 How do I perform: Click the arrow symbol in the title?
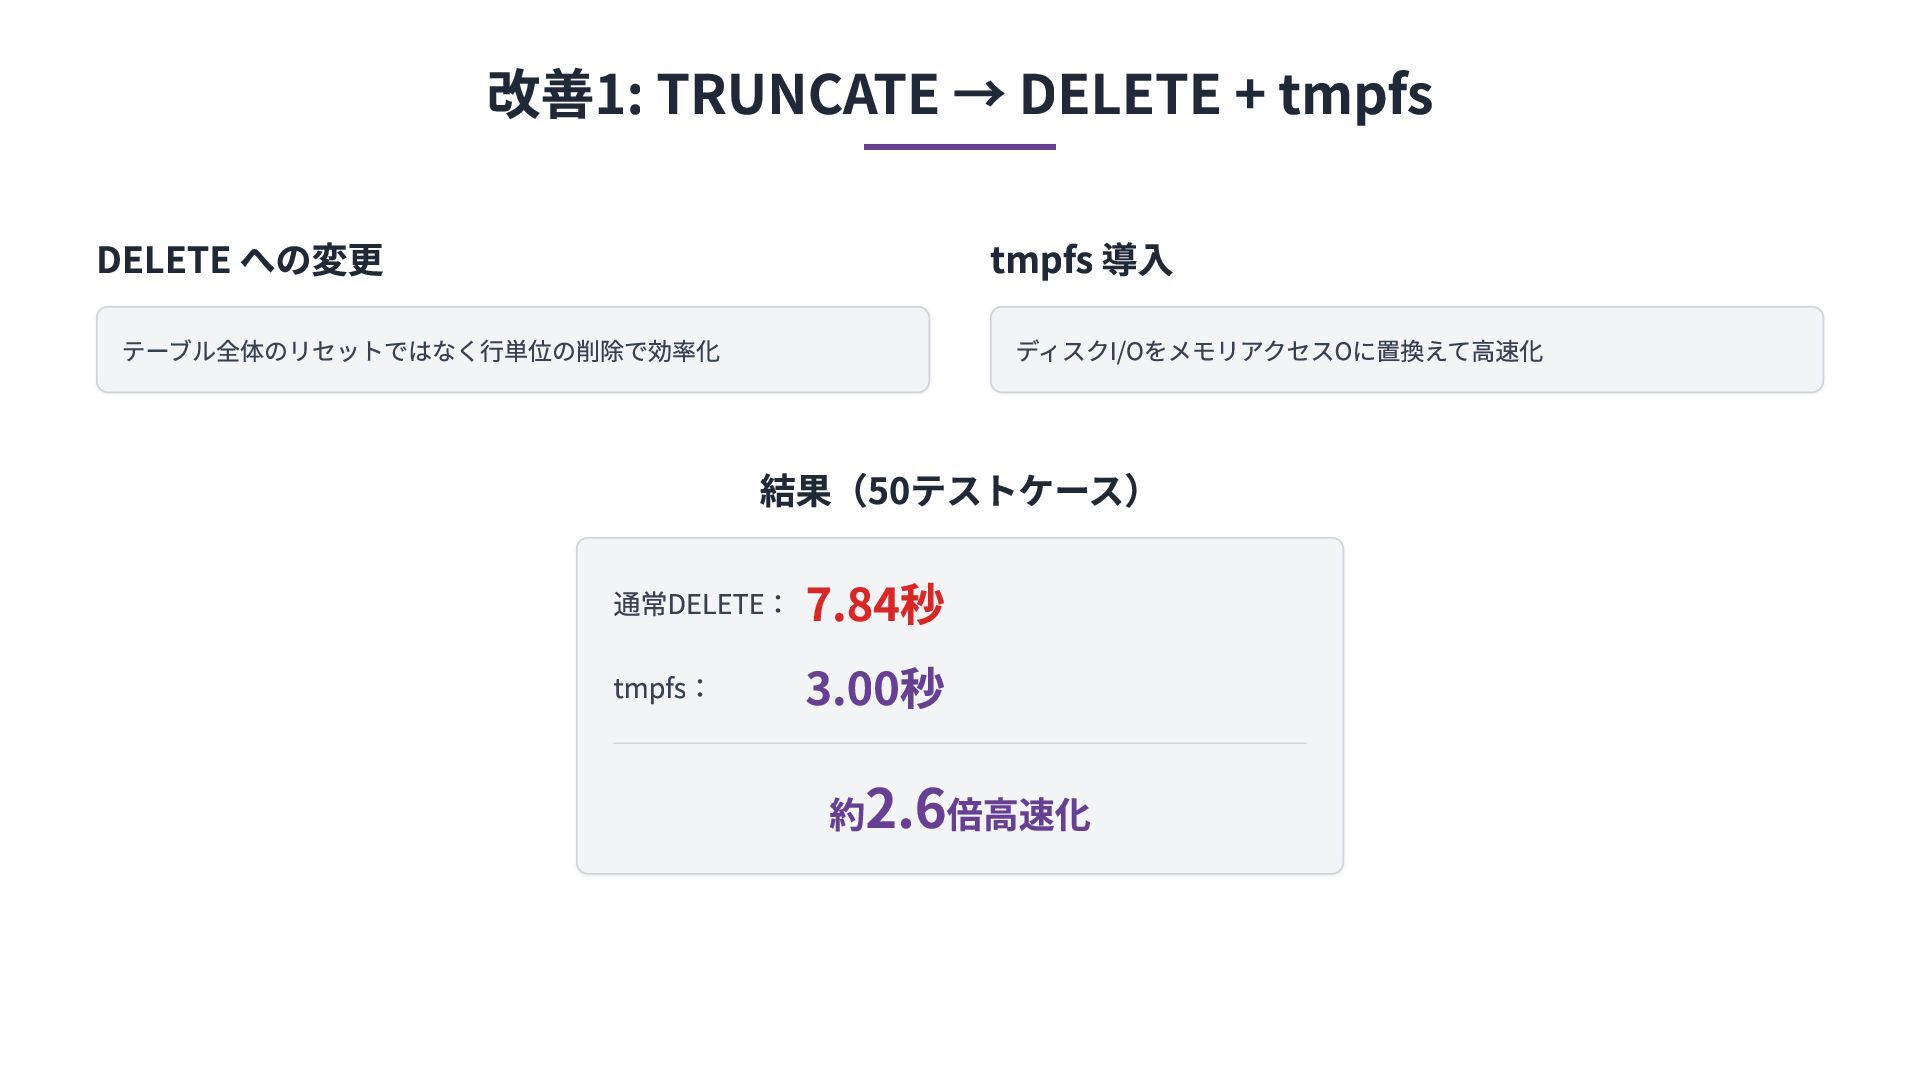[x=978, y=94]
